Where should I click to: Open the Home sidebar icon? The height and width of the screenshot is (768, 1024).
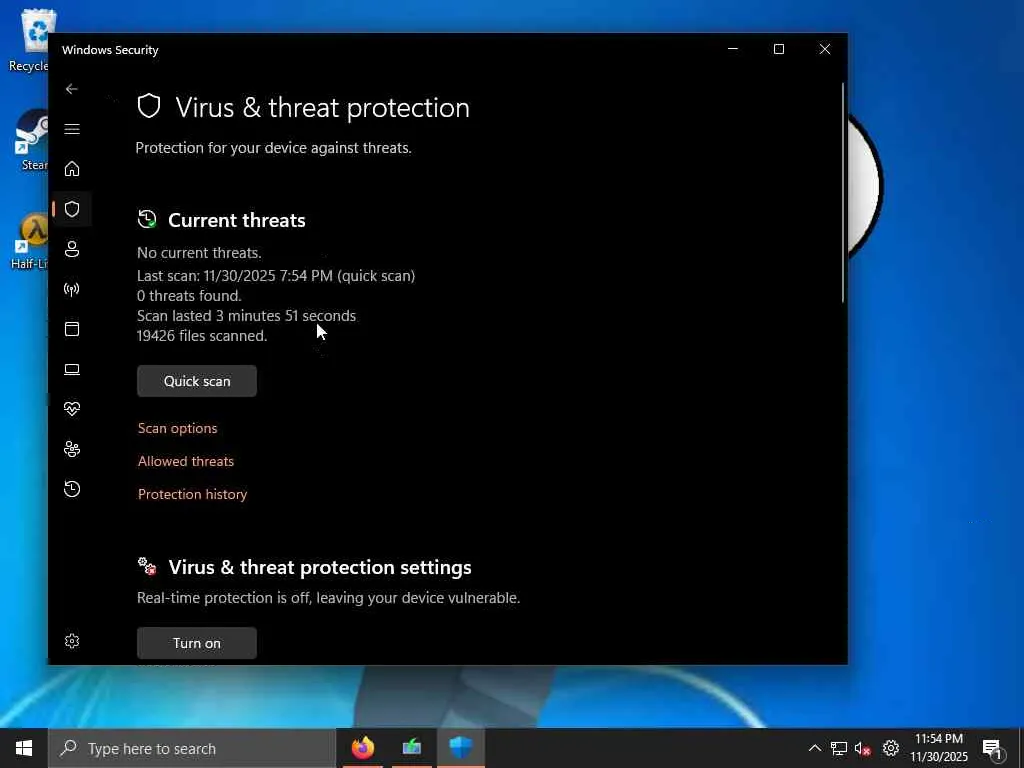pyautogui.click(x=72, y=169)
